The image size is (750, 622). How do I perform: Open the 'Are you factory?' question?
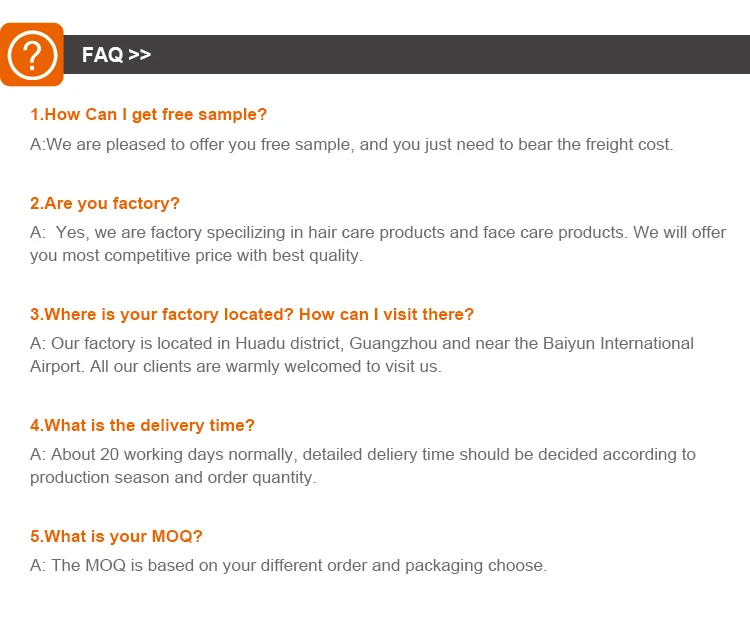[105, 203]
